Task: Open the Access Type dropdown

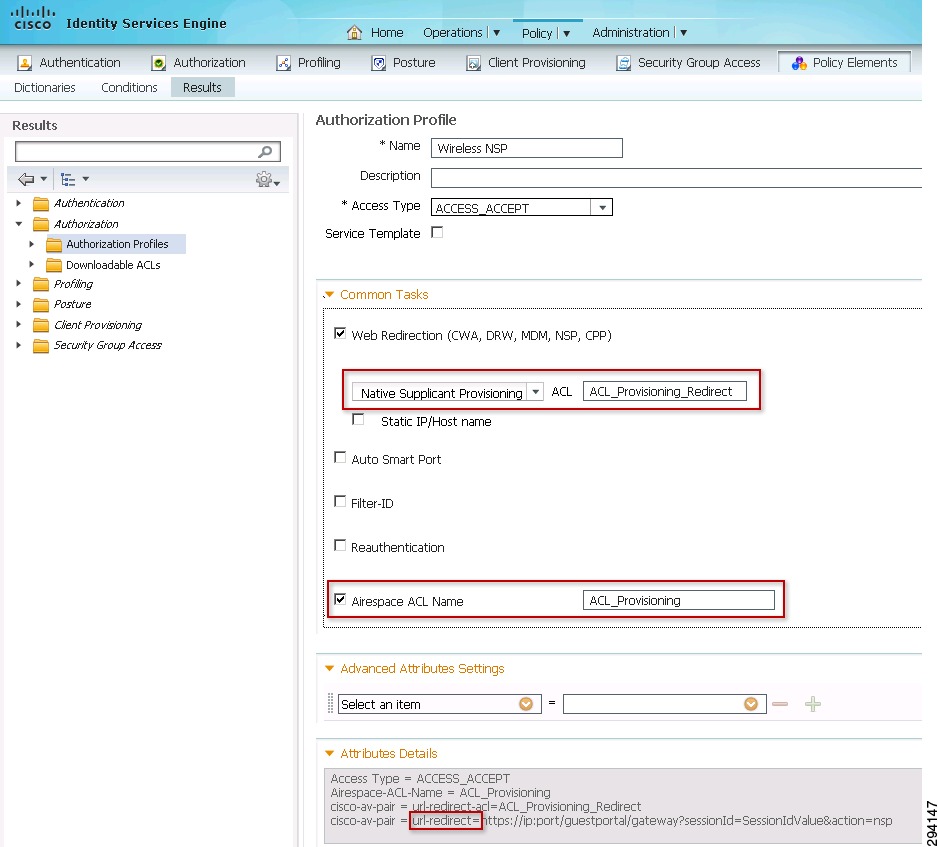Action: (602, 208)
